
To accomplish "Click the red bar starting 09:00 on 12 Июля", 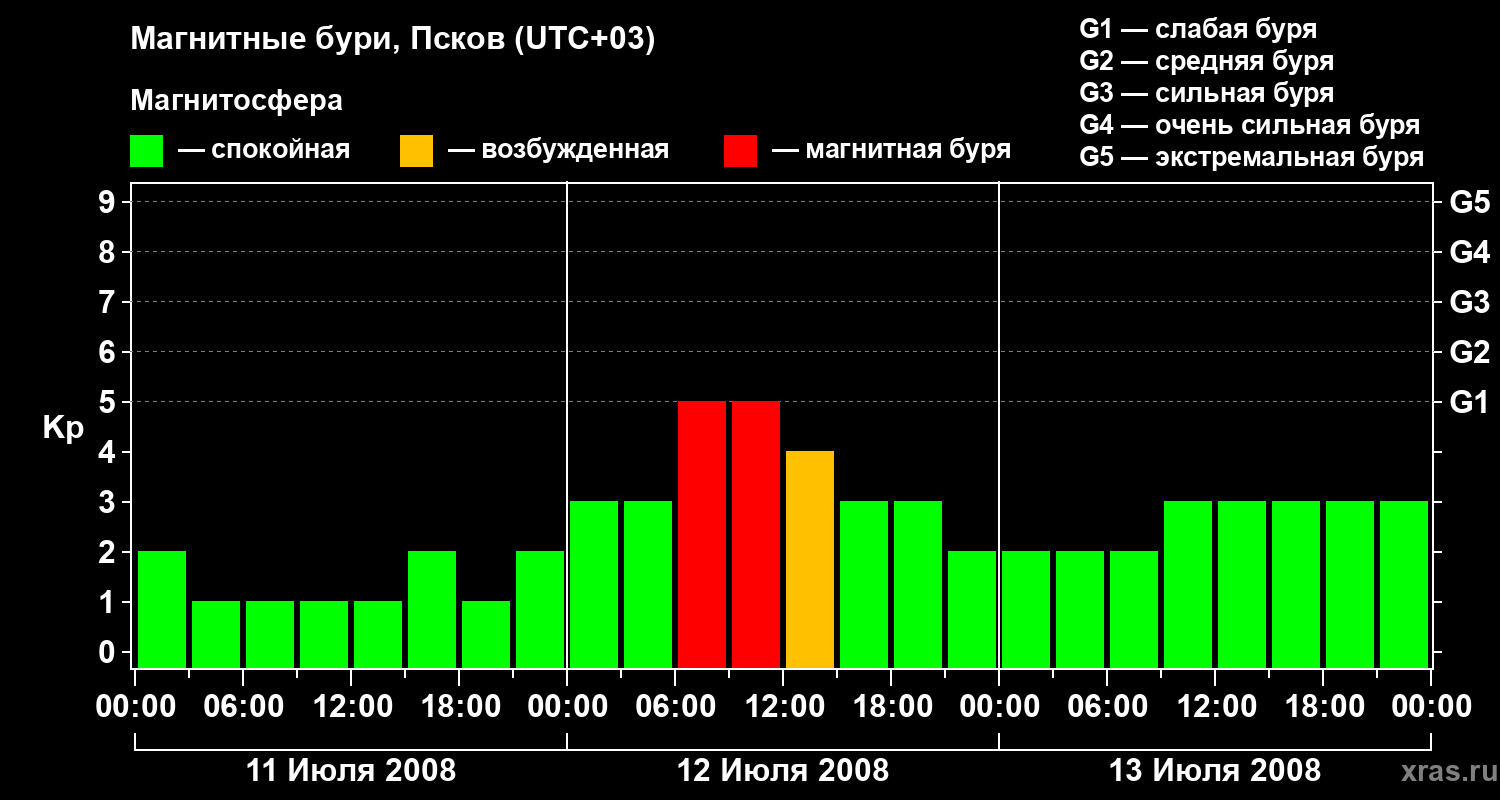I will tap(756, 535).
